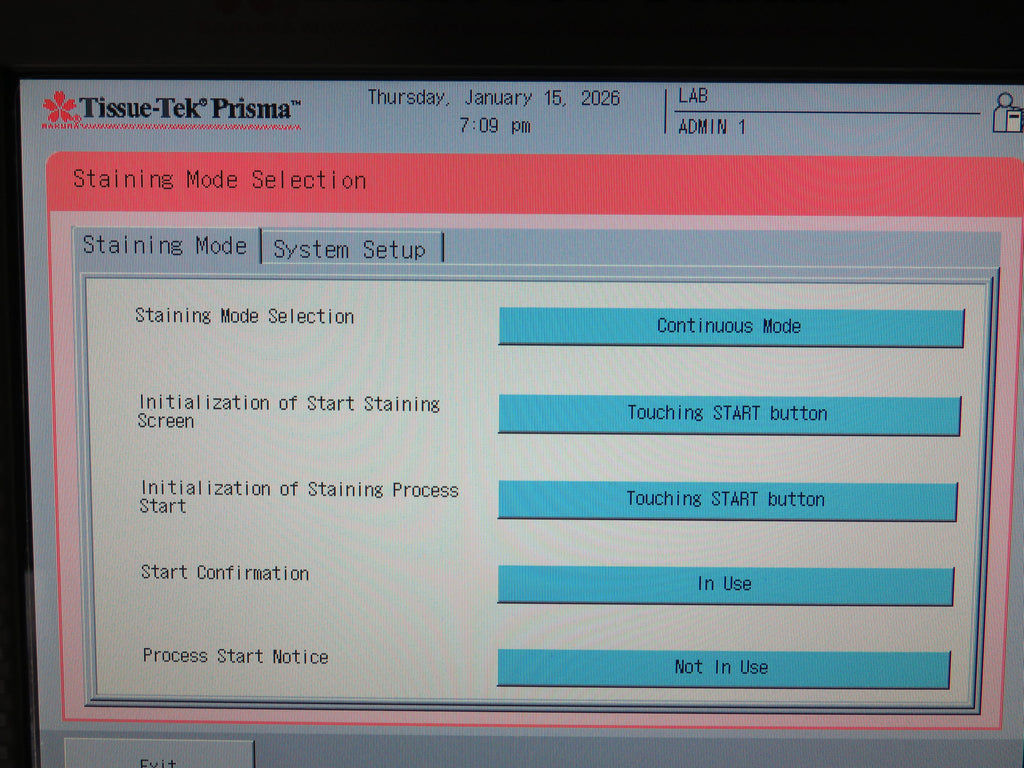Toggle Process Start Notice 'Not In Use' setting

[722, 668]
